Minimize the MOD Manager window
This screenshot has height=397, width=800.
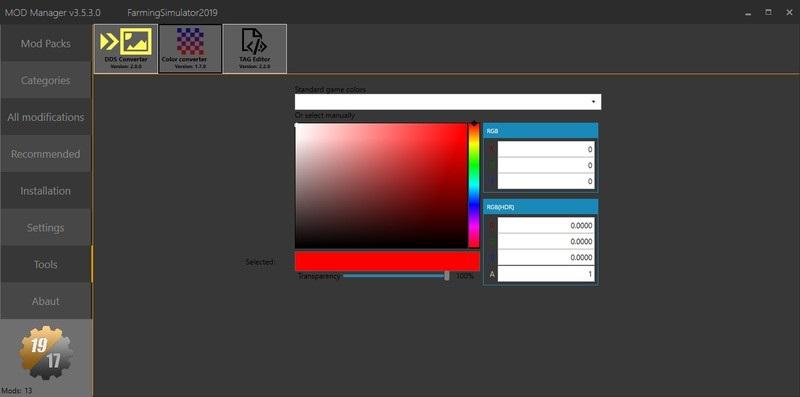(748, 13)
